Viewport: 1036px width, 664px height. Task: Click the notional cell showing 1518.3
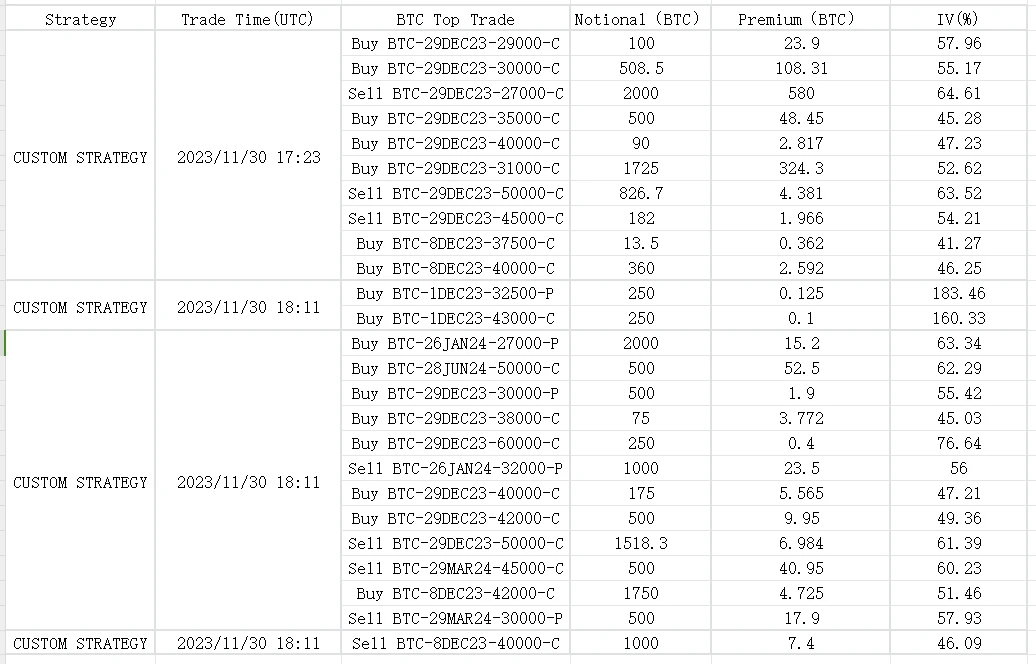coord(641,543)
